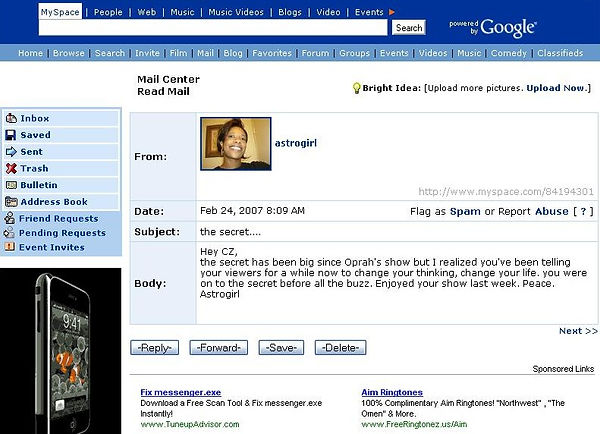Click the orange arrow after Events
The width and height of the screenshot is (600, 434).
(x=392, y=12)
